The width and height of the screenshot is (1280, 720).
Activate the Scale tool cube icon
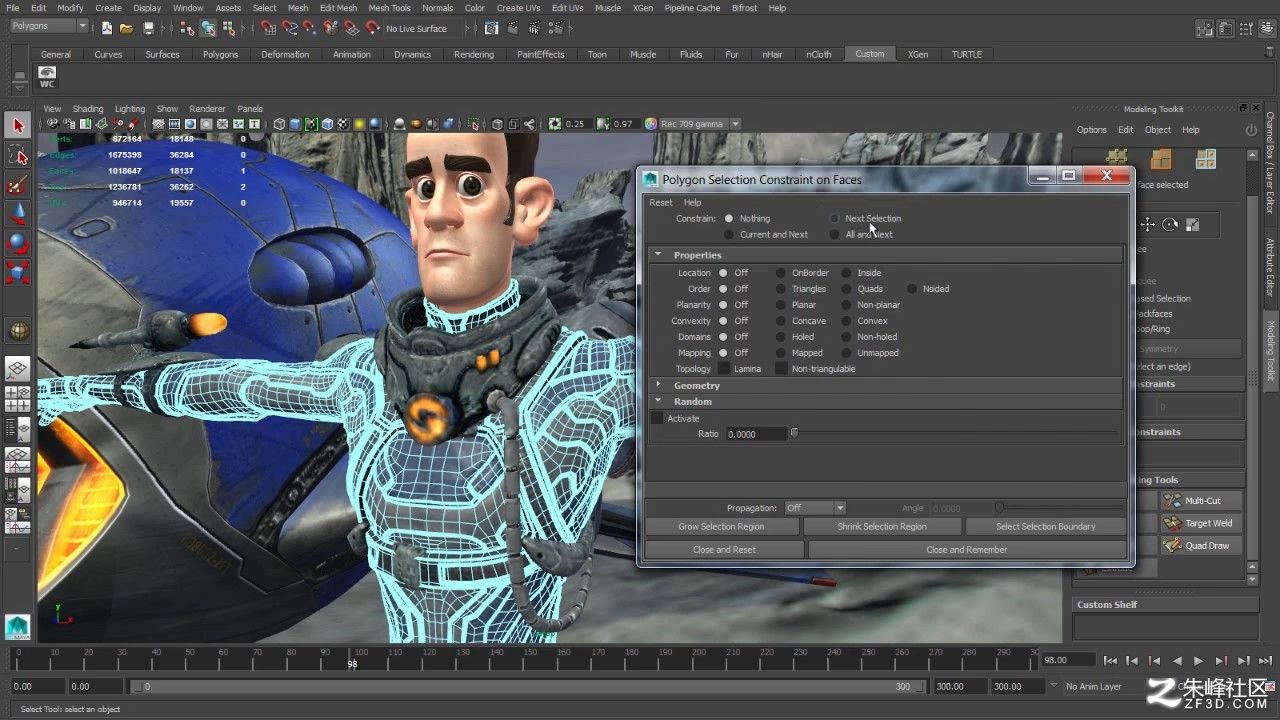[x=17, y=272]
